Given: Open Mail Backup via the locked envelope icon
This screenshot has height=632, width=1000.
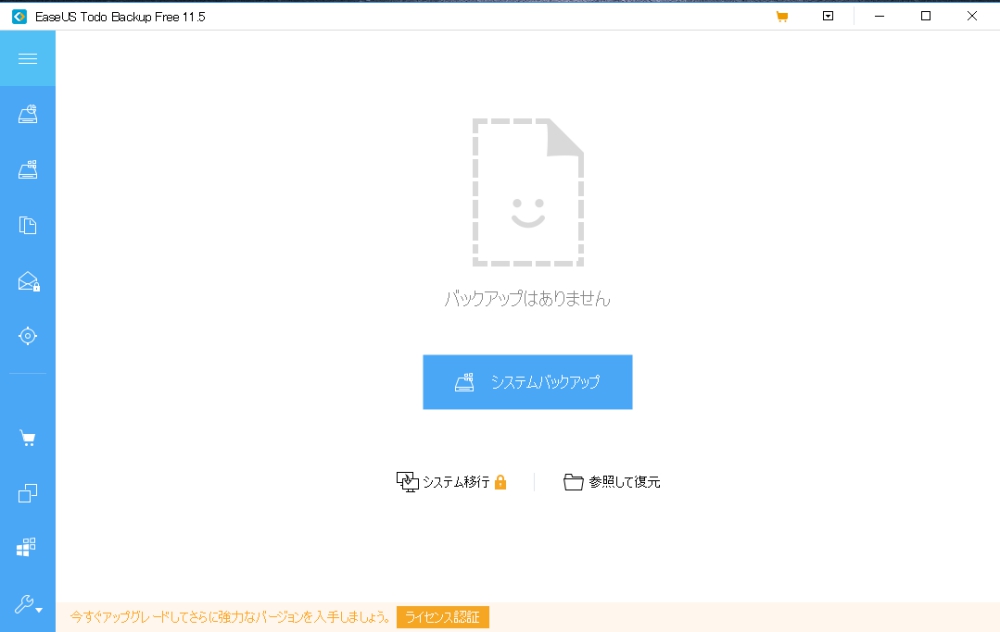Looking at the screenshot, I should (27, 281).
